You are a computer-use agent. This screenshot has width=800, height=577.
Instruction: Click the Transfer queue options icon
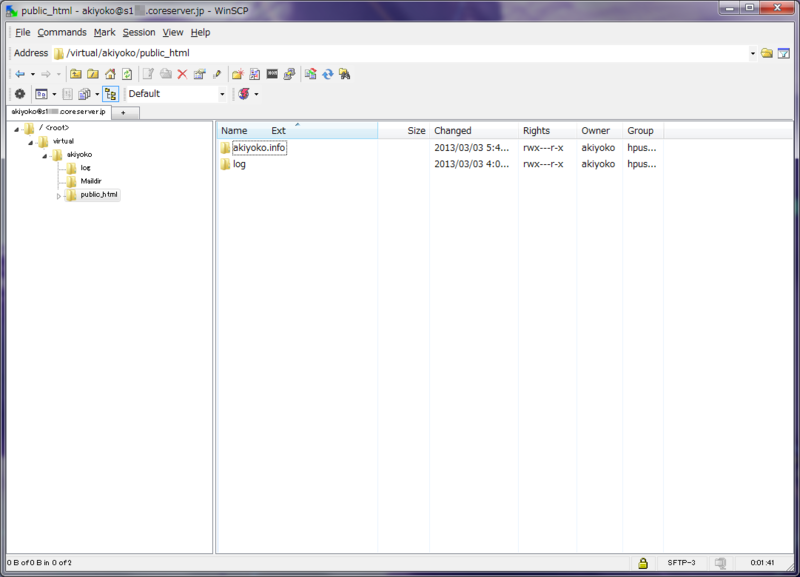[x=84, y=94]
